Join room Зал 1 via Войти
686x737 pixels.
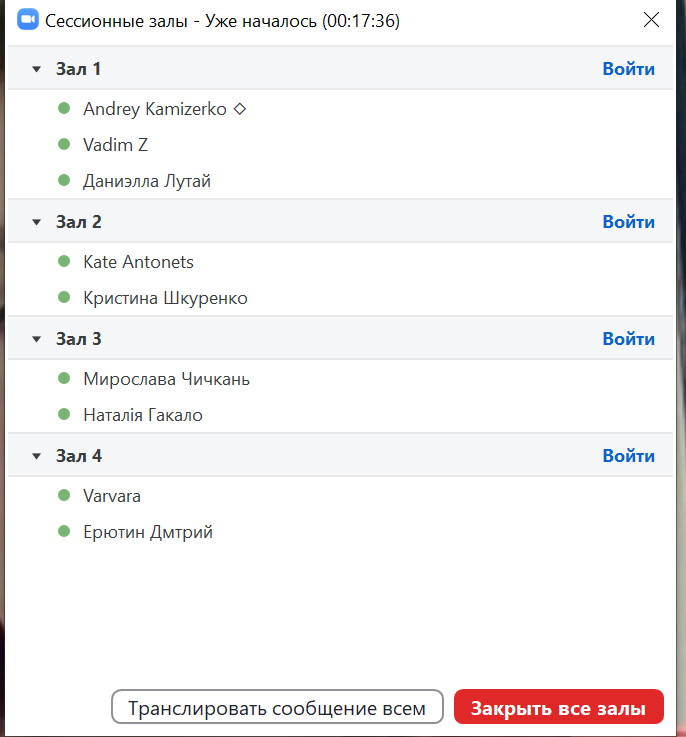(x=629, y=69)
